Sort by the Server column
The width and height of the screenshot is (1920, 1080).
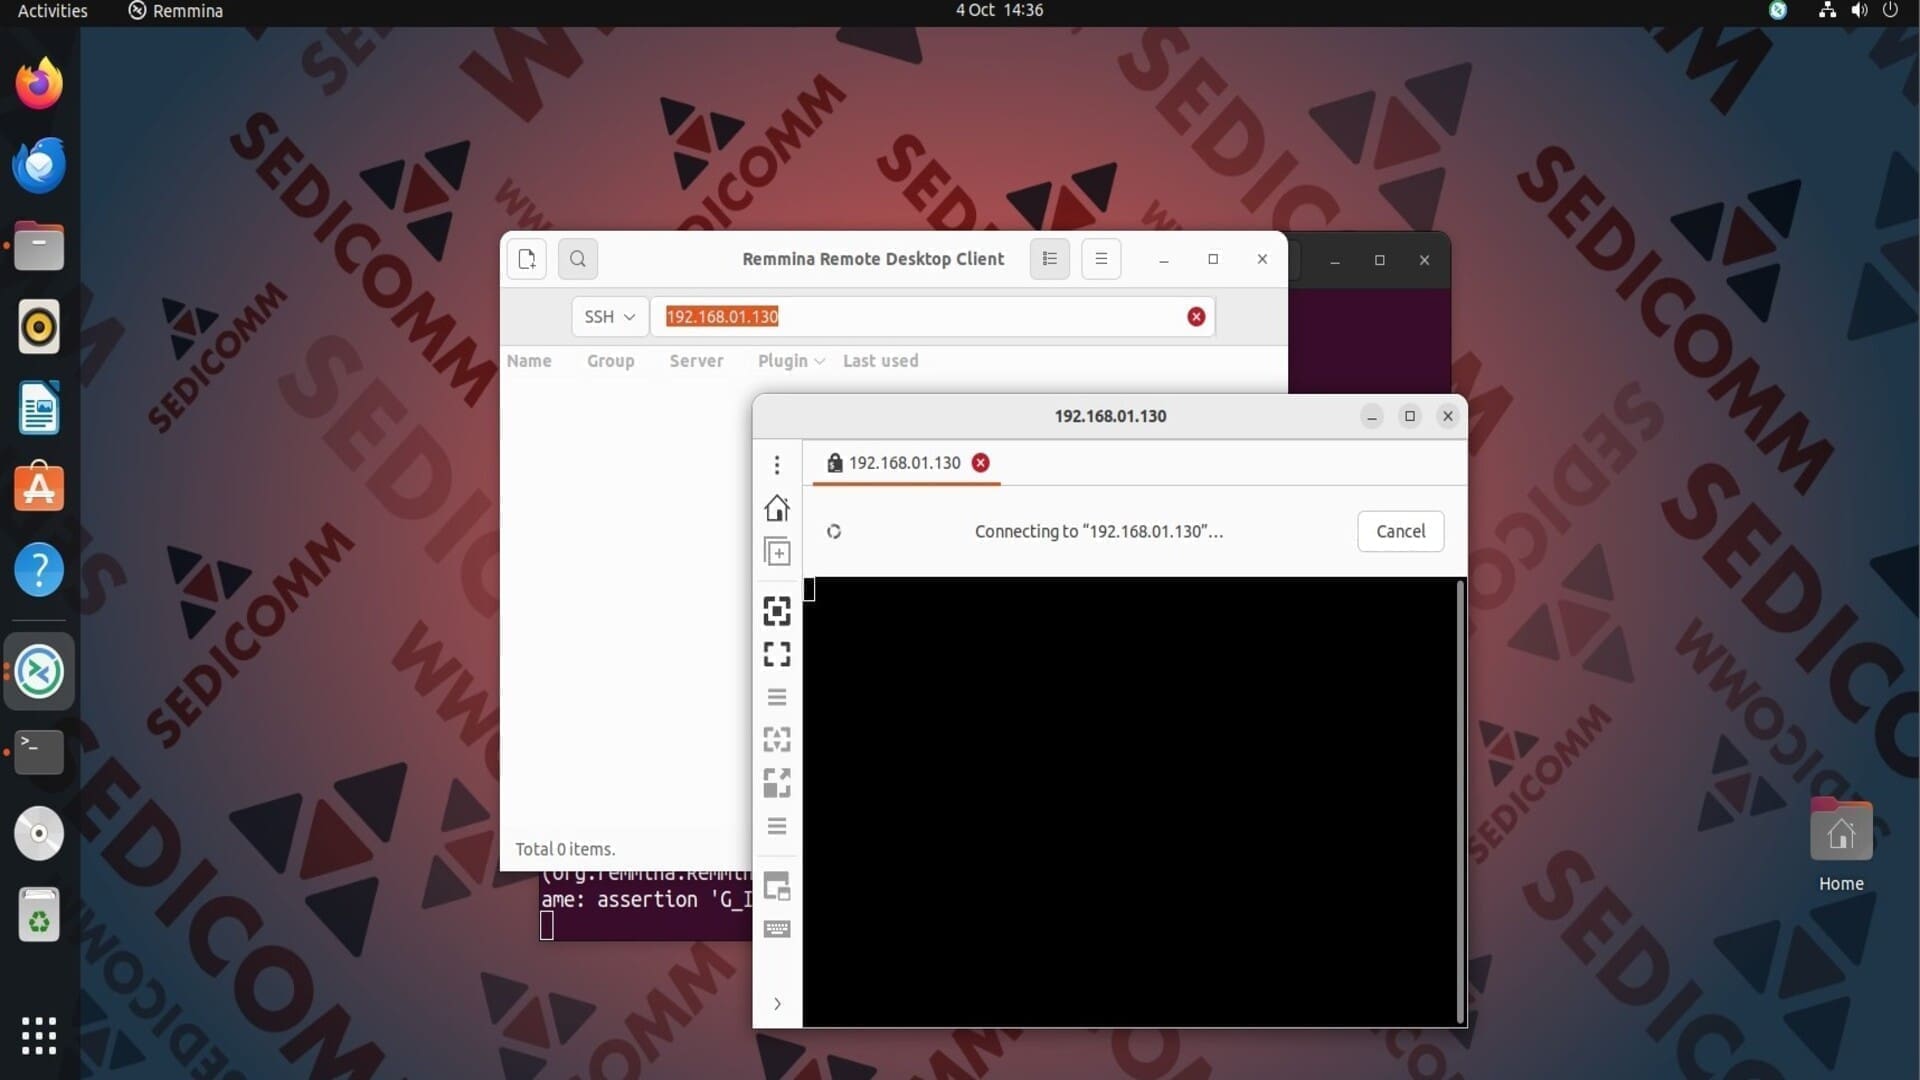pos(696,361)
